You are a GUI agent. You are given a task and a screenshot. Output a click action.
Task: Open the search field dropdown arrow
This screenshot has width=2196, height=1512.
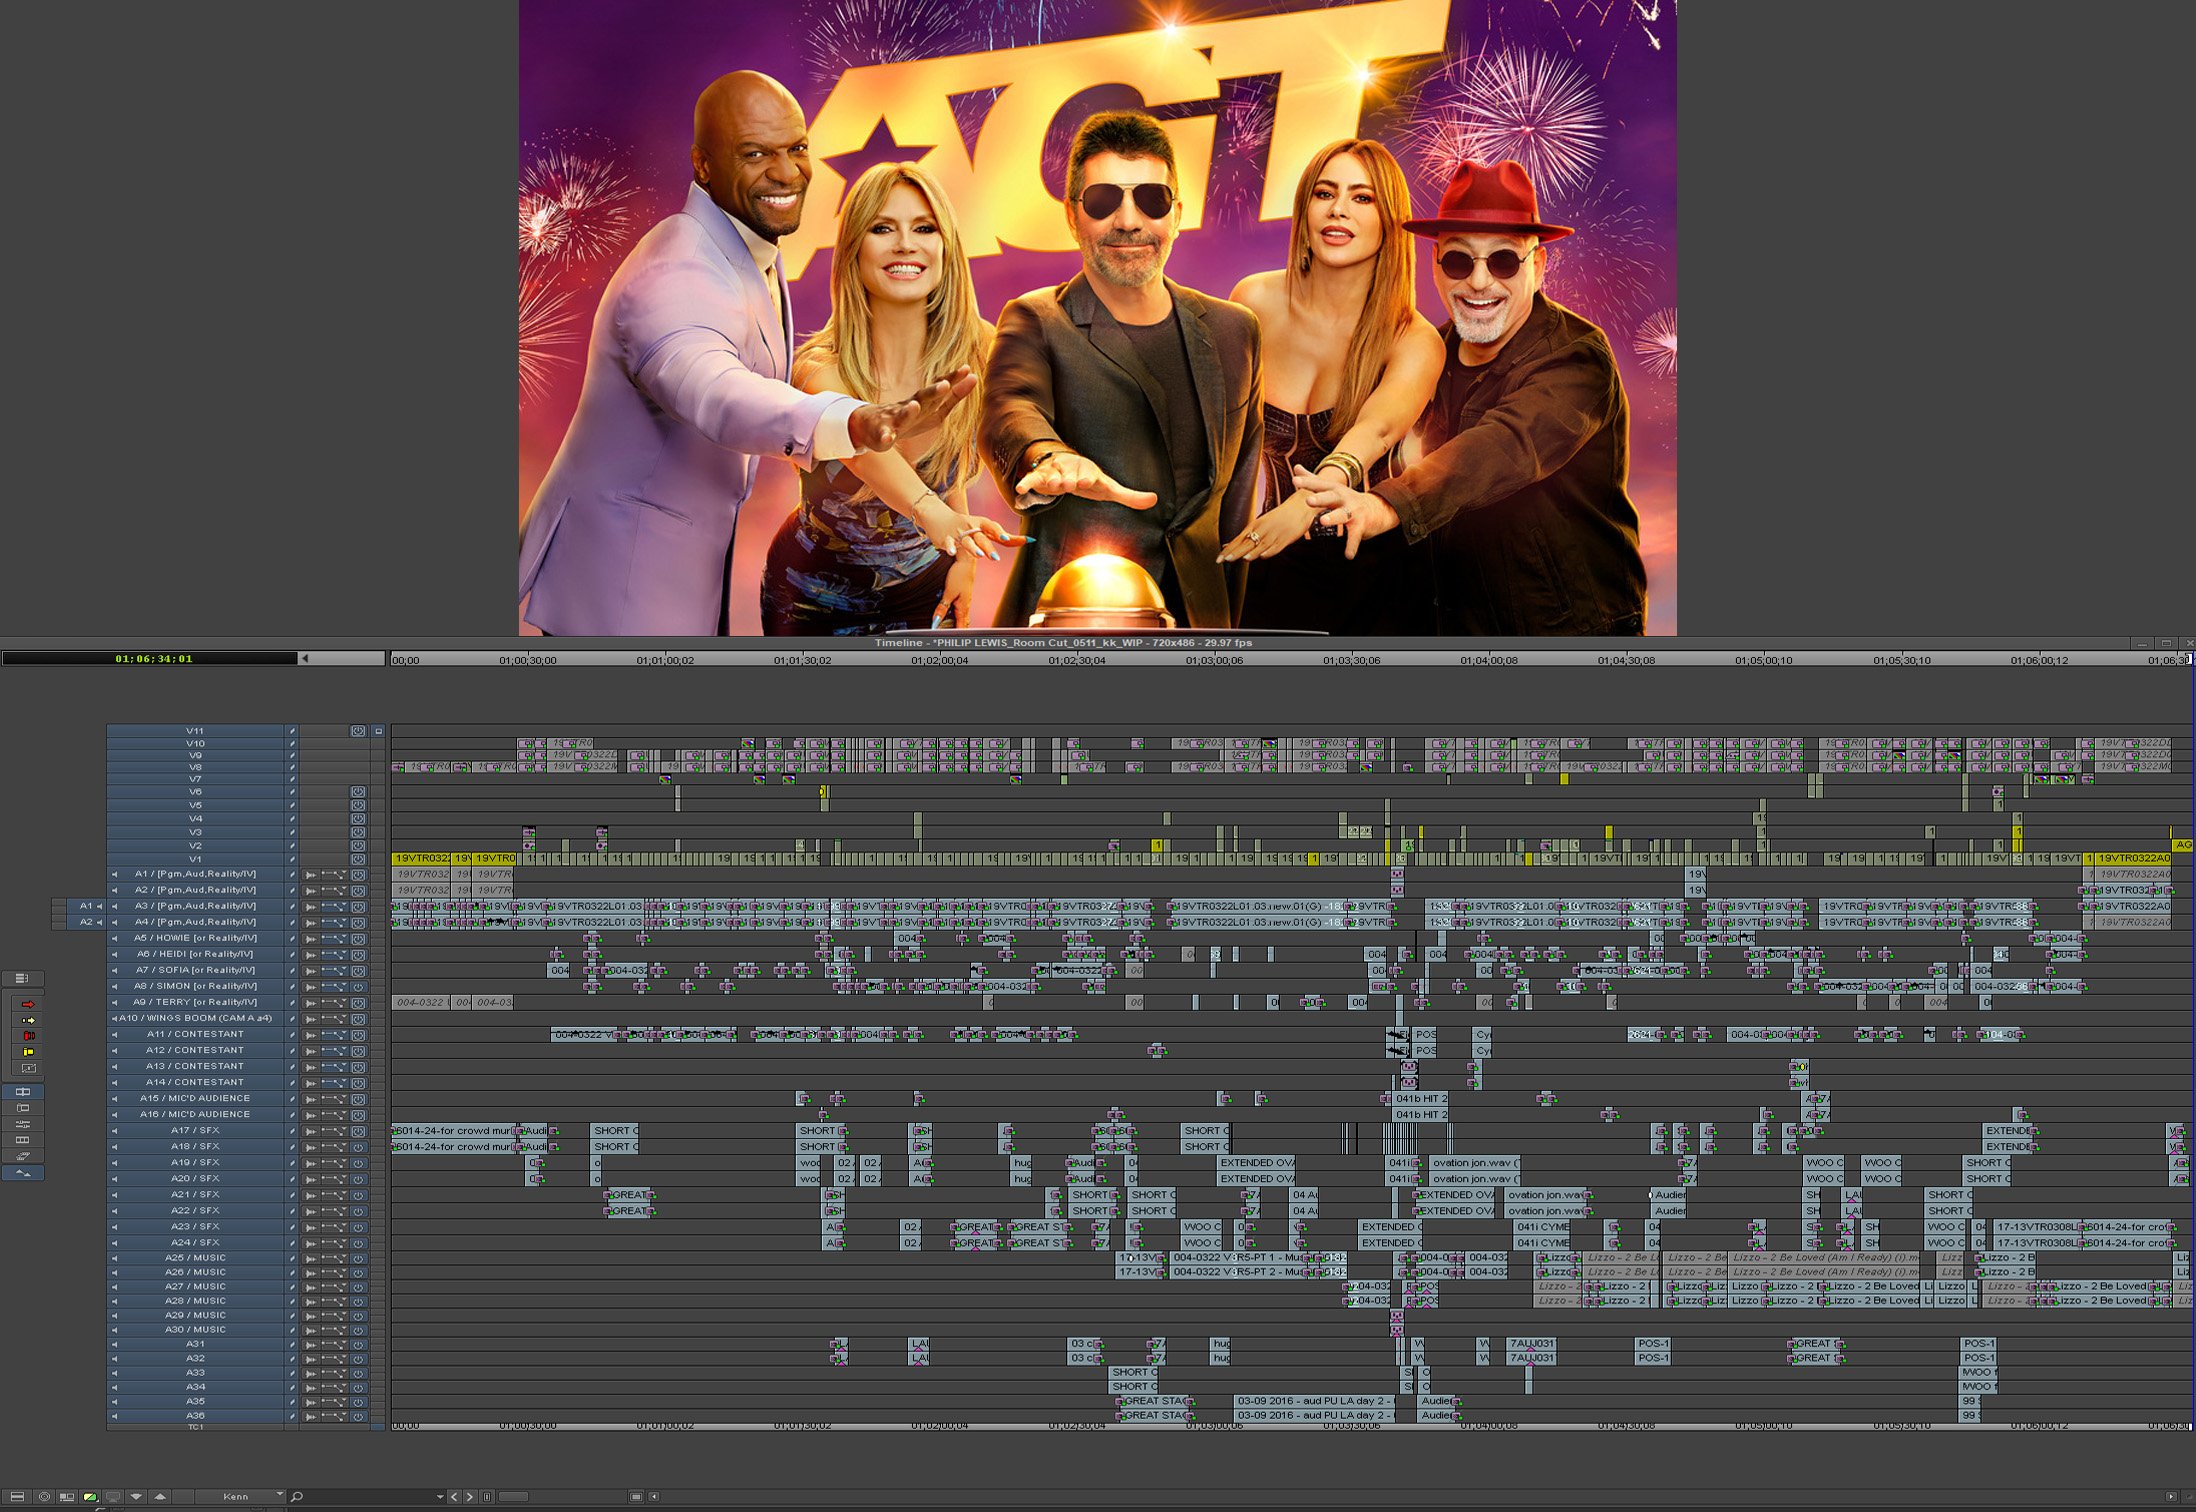440,1497
